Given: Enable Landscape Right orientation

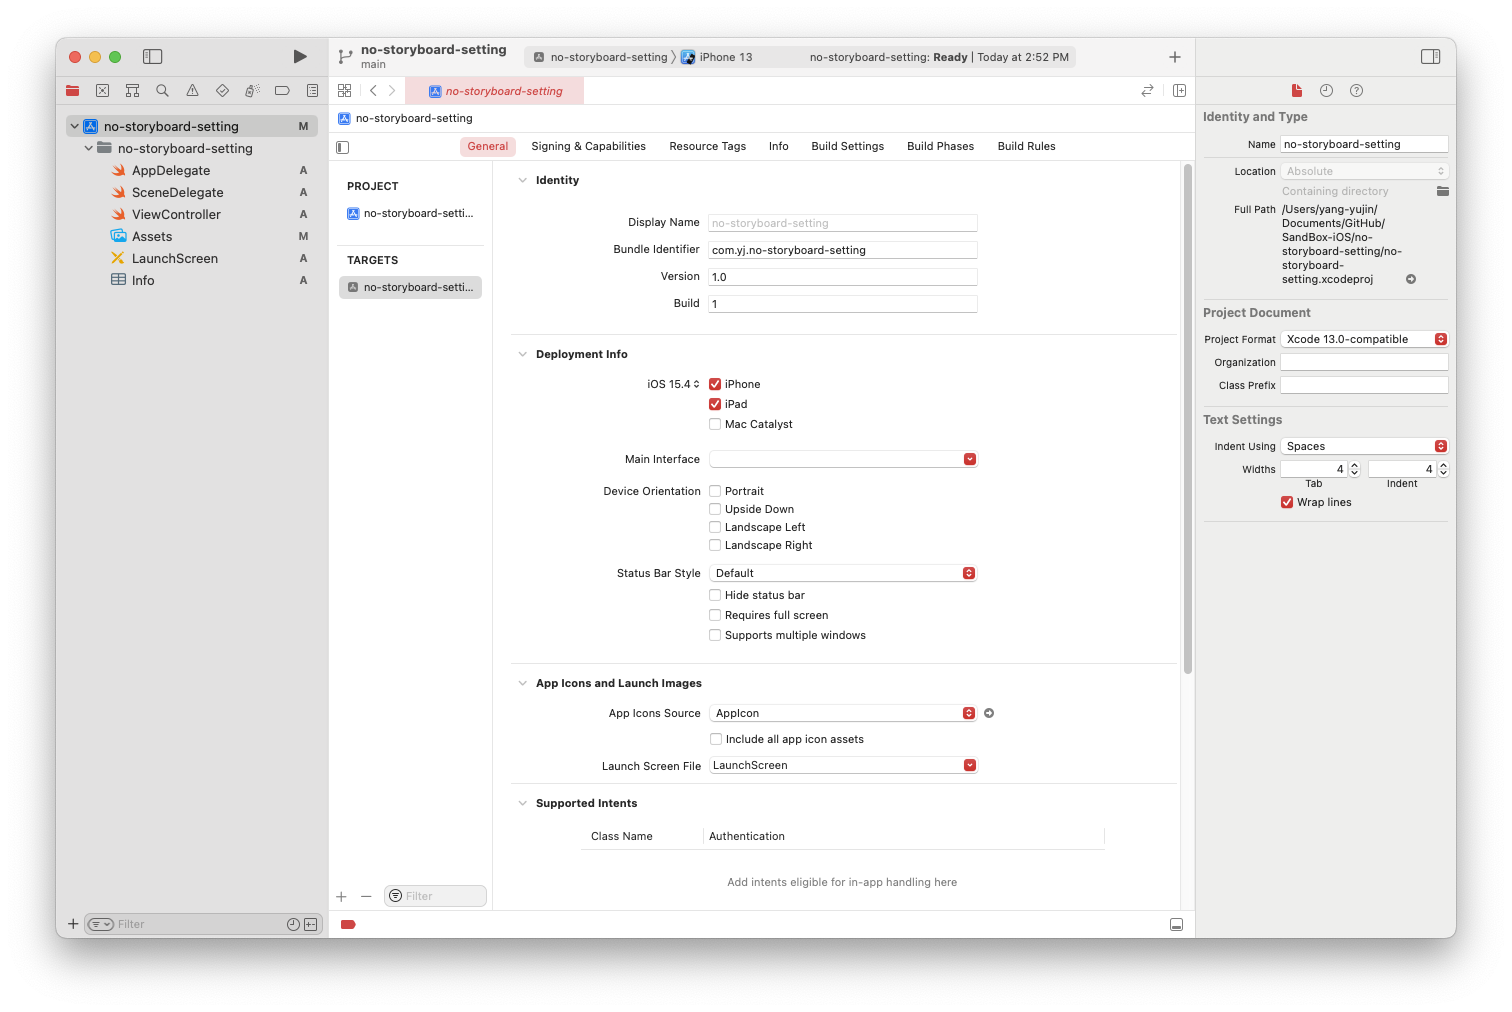Looking at the screenshot, I should coord(715,545).
